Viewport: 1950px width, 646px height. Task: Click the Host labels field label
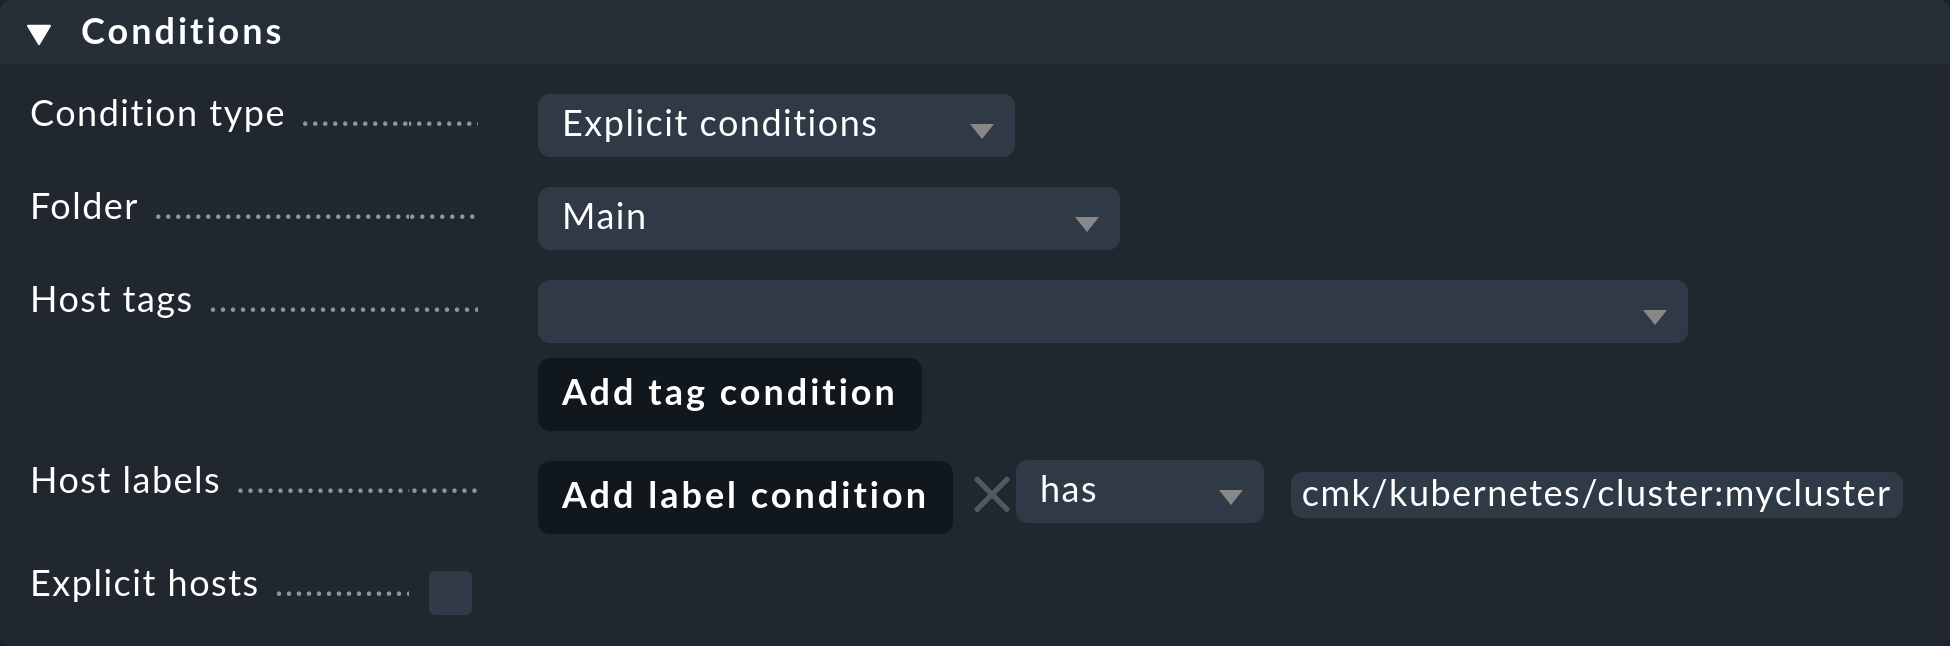coord(125,480)
